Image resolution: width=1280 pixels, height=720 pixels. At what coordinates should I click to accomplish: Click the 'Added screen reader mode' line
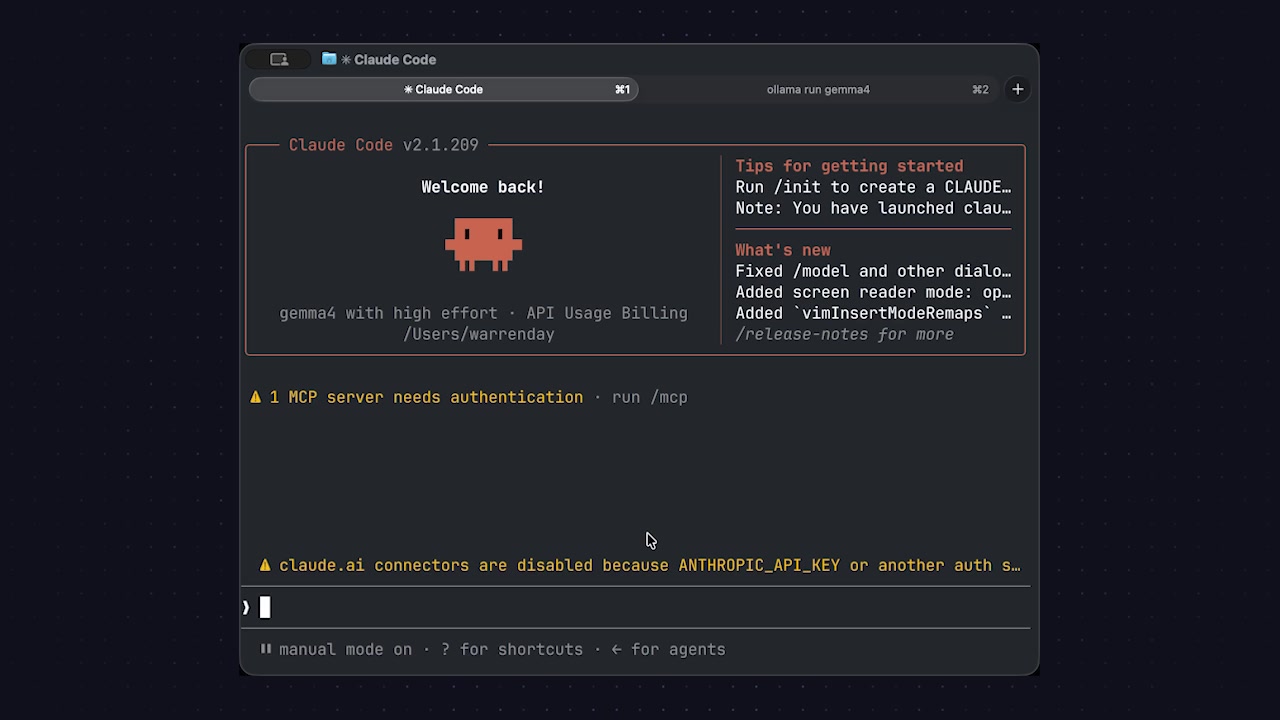[x=873, y=292]
